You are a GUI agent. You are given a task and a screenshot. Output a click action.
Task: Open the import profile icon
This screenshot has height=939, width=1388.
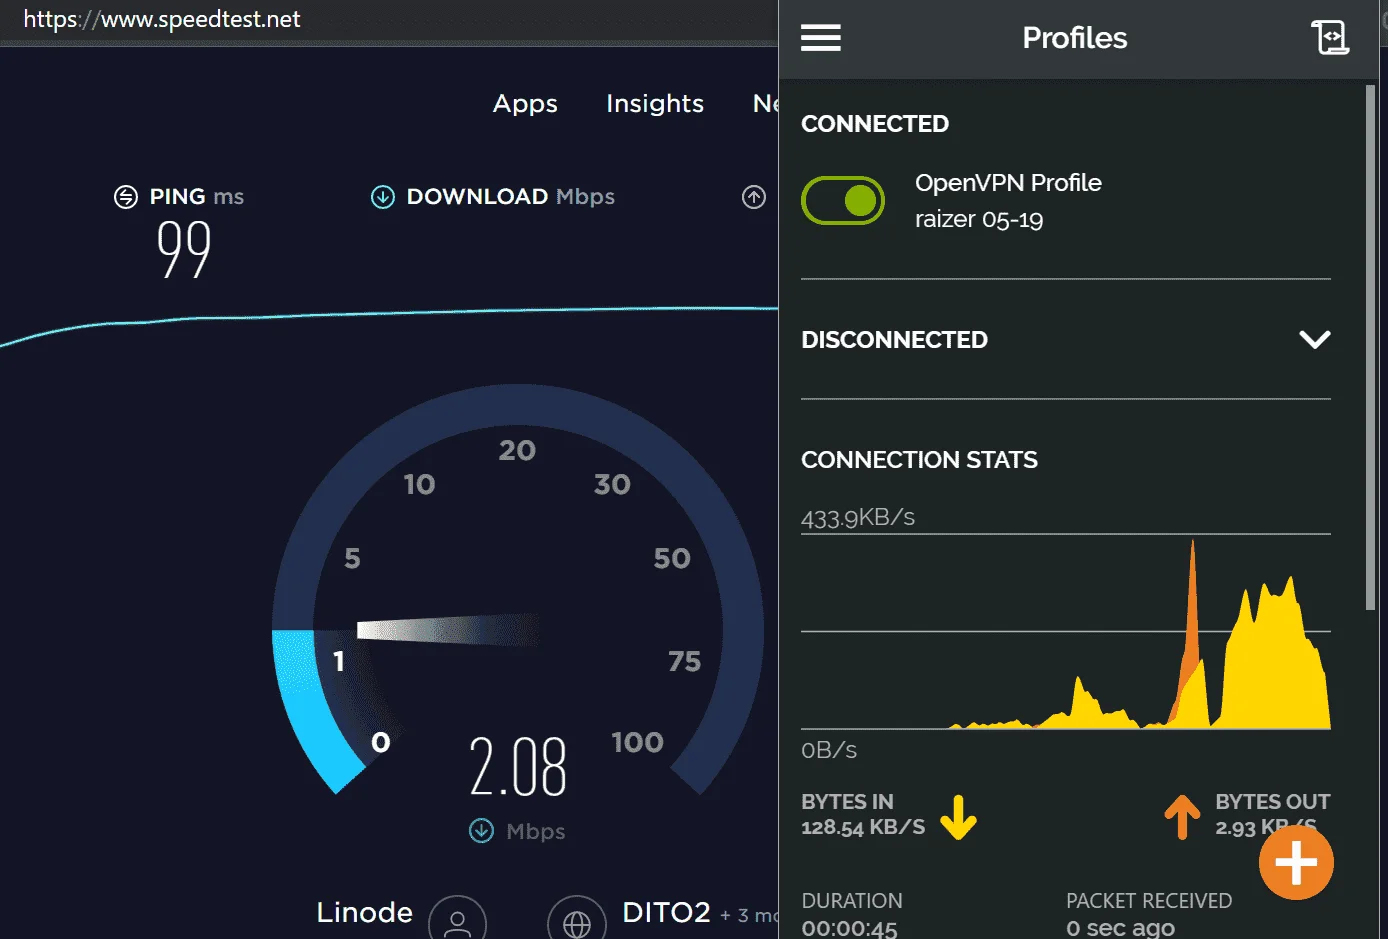[x=1330, y=38]
